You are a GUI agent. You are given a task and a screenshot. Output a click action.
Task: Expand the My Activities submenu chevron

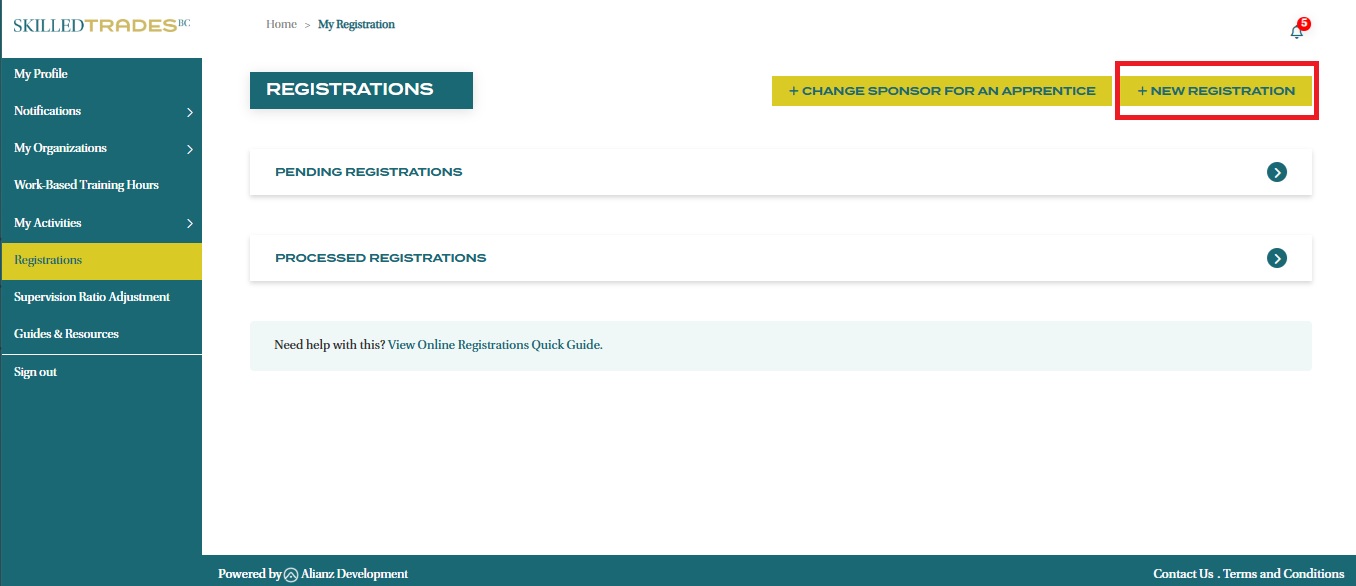[x=190, y=224]
